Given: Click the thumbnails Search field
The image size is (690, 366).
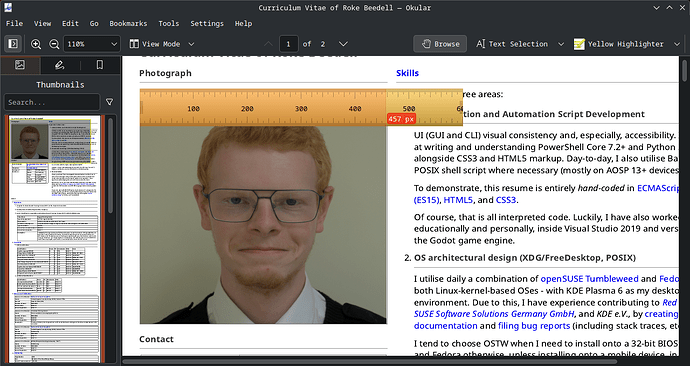Looking at the screenshot, I should [x=52, y=102].
